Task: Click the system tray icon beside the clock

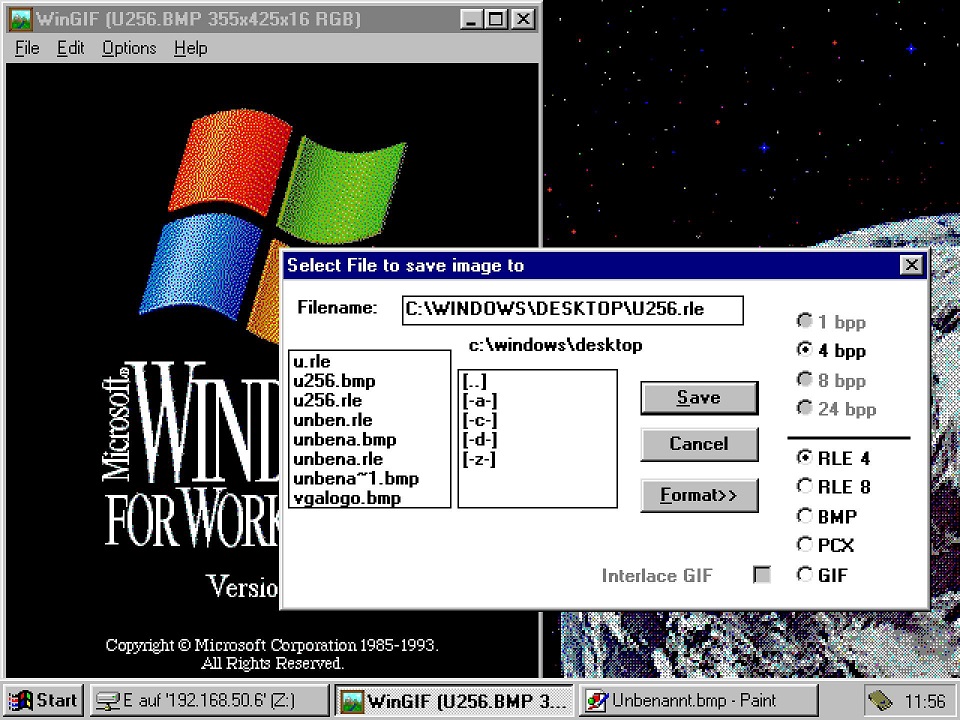Action: pos(880,700)
